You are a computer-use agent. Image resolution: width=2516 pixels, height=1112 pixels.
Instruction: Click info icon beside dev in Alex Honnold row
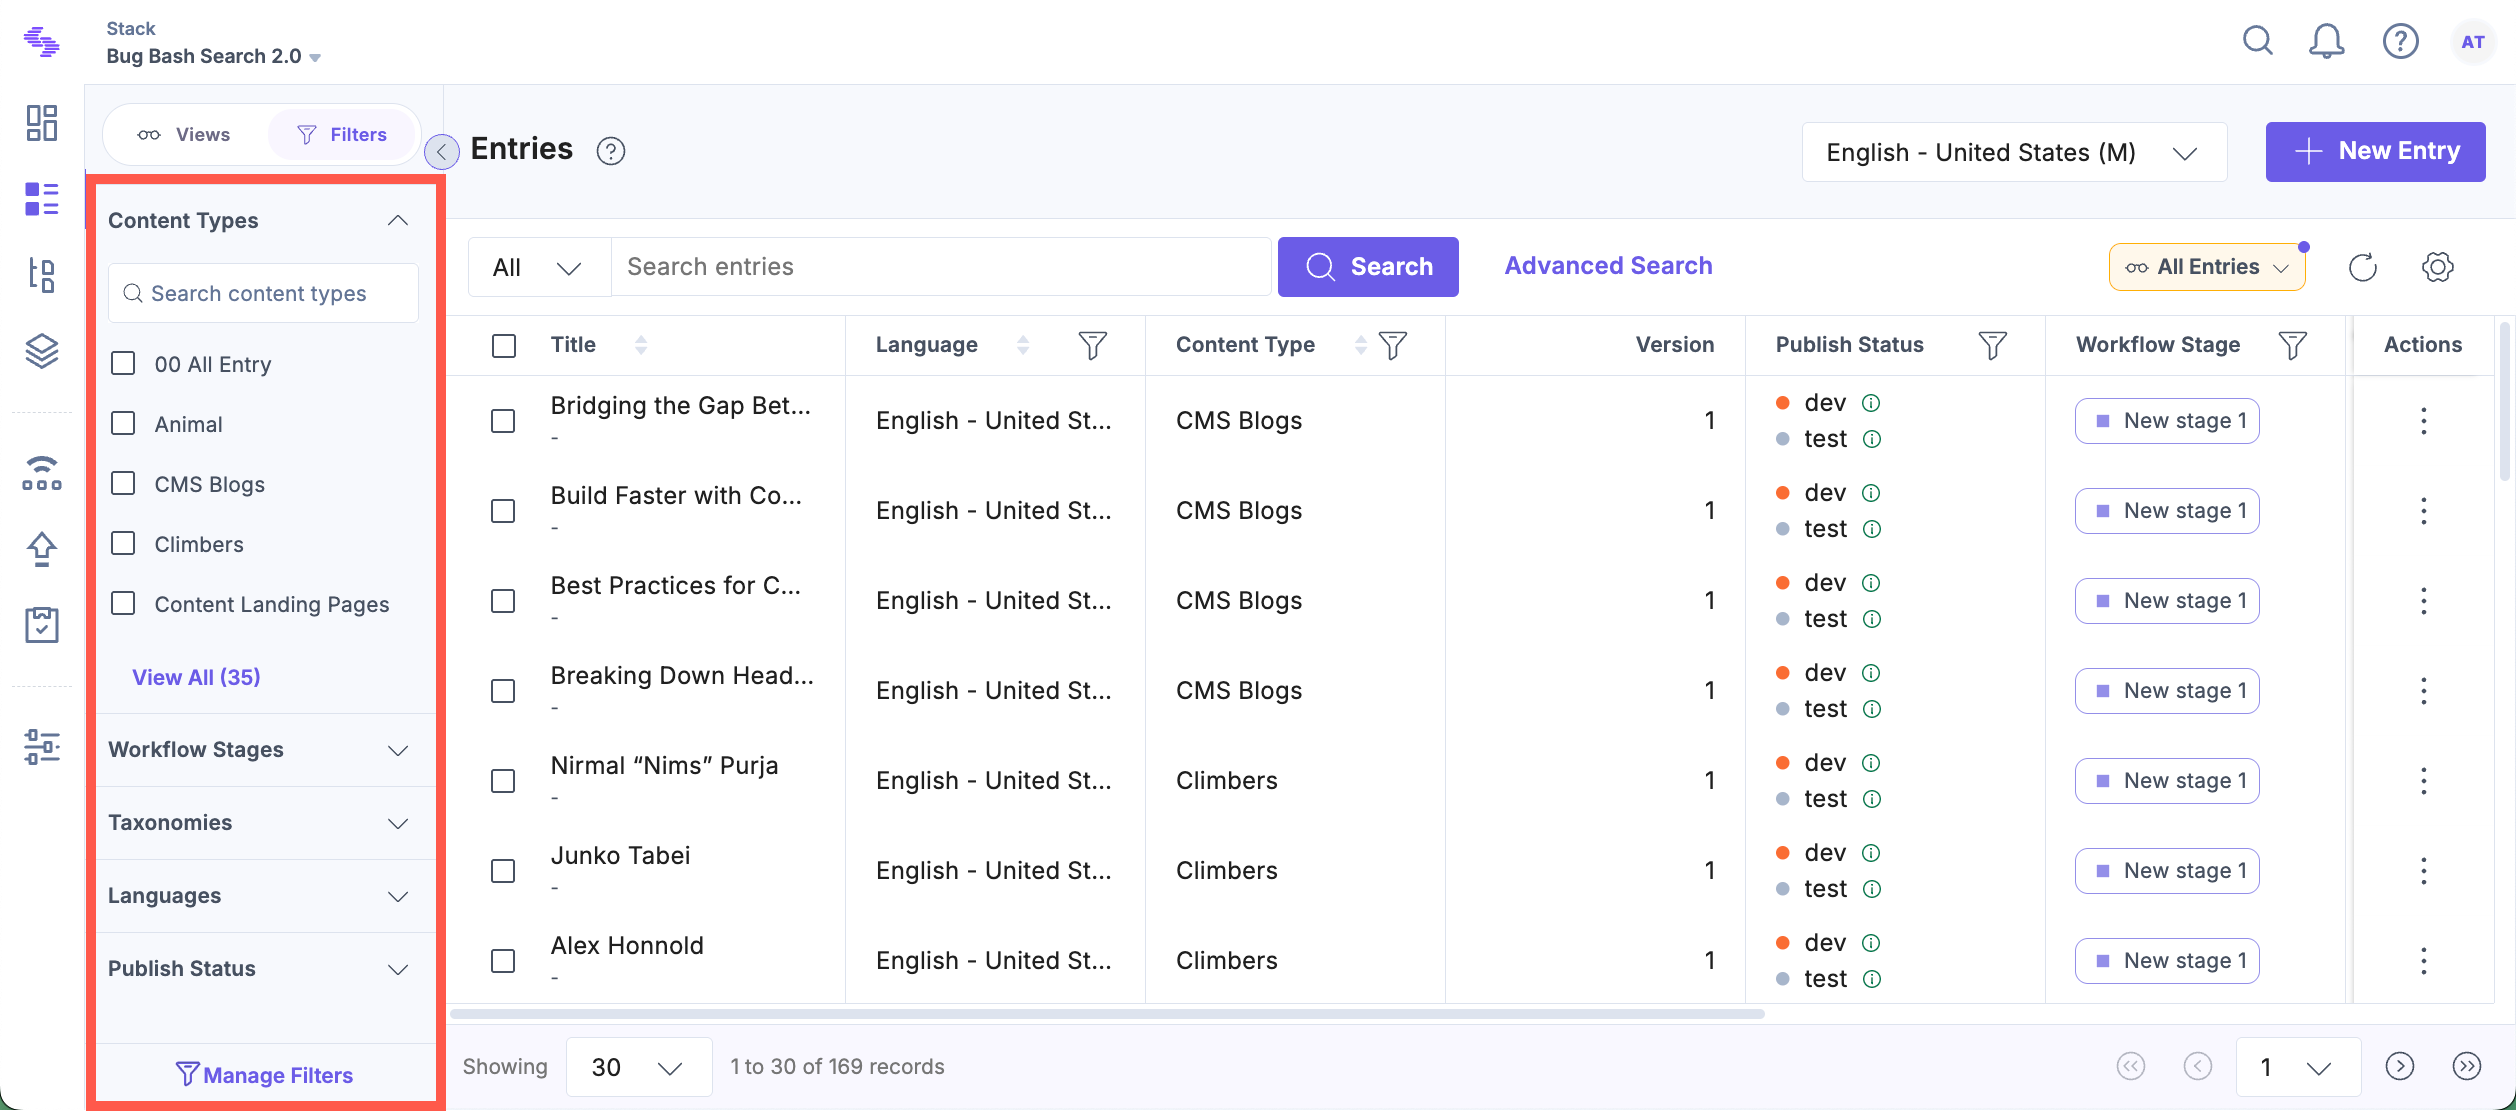click(1871, 943)
